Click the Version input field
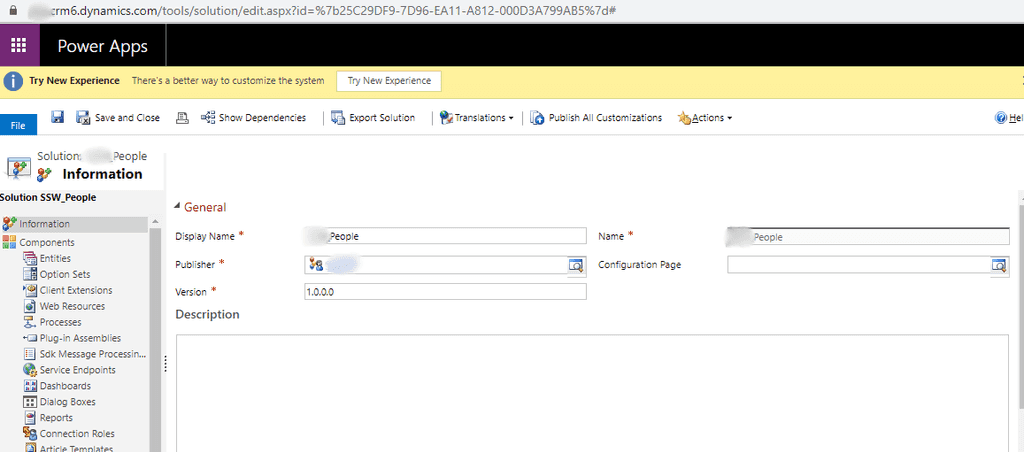Viewport: 1024px width, 452px height. (445, 292)
